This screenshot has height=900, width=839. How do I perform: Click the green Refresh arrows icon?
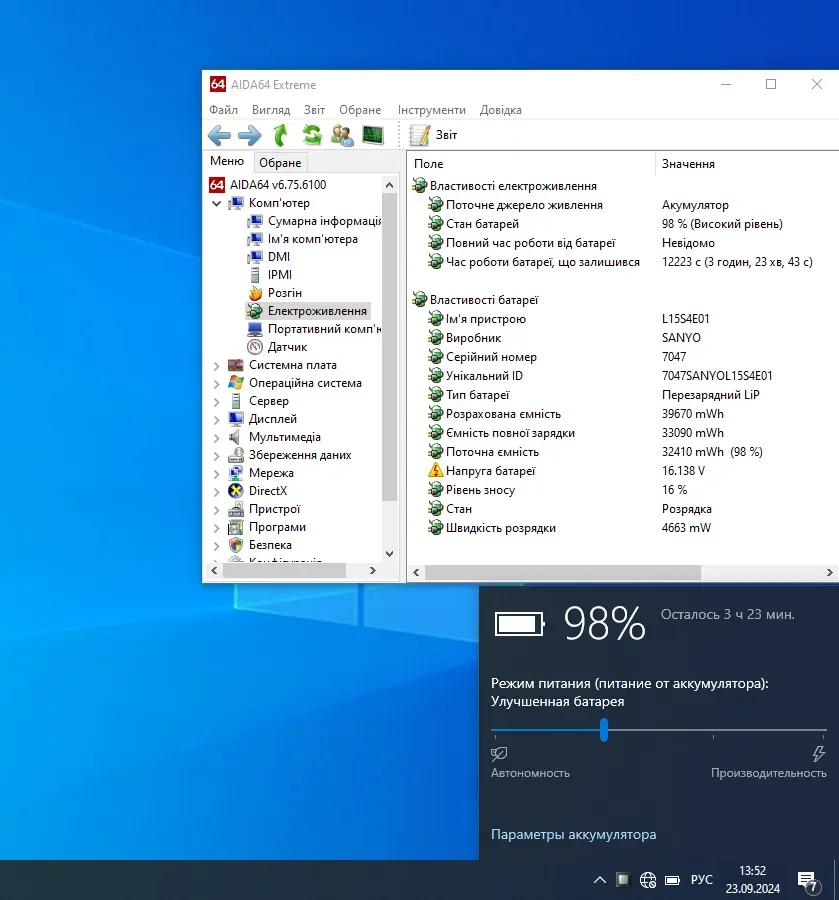[x=312, y=135]
